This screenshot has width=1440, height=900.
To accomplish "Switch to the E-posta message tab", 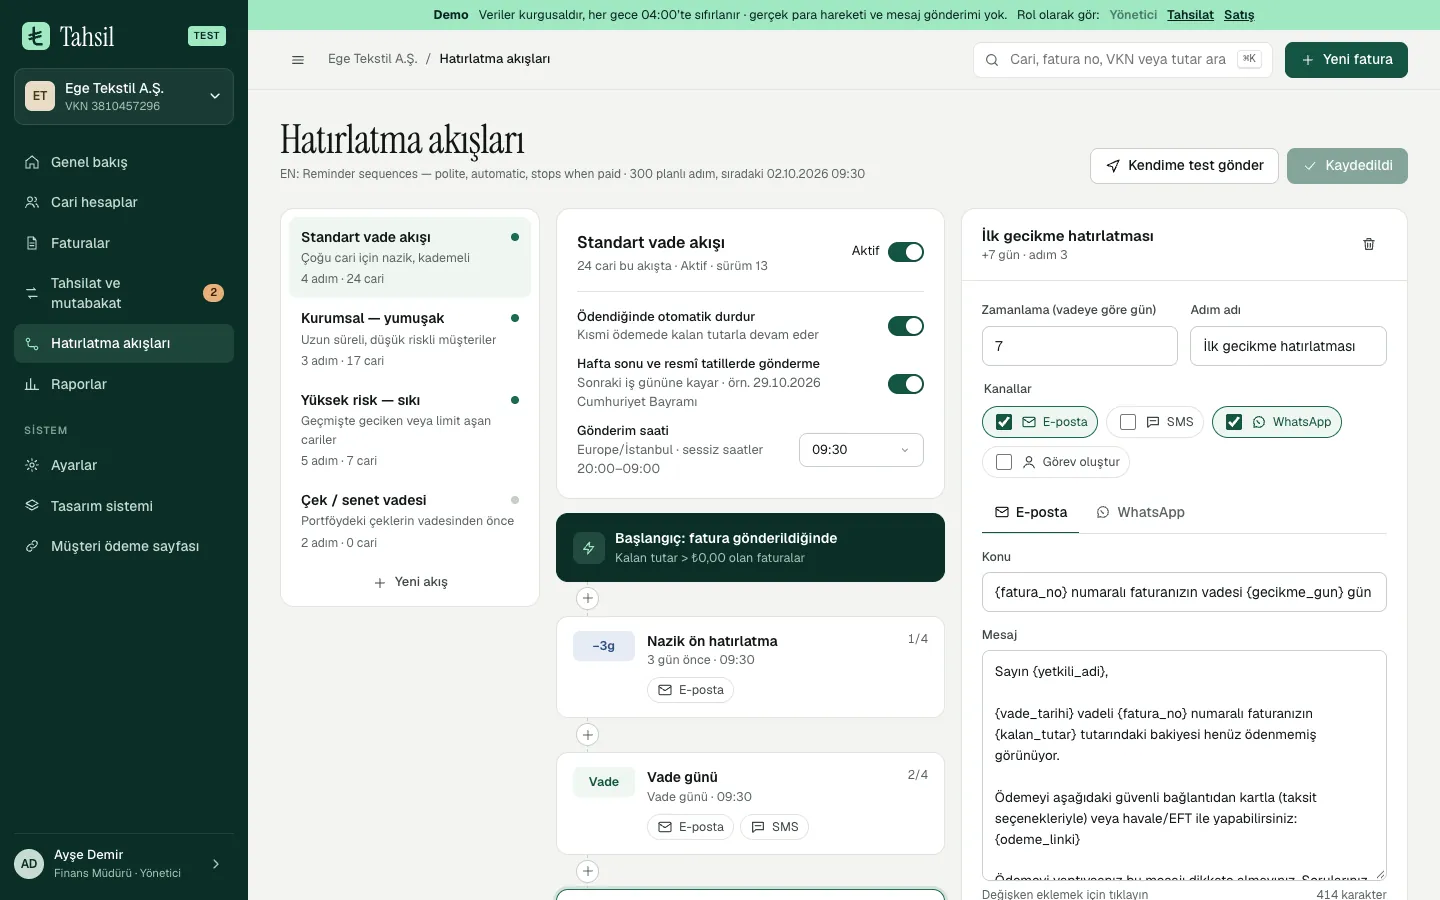I will 1031,512.
